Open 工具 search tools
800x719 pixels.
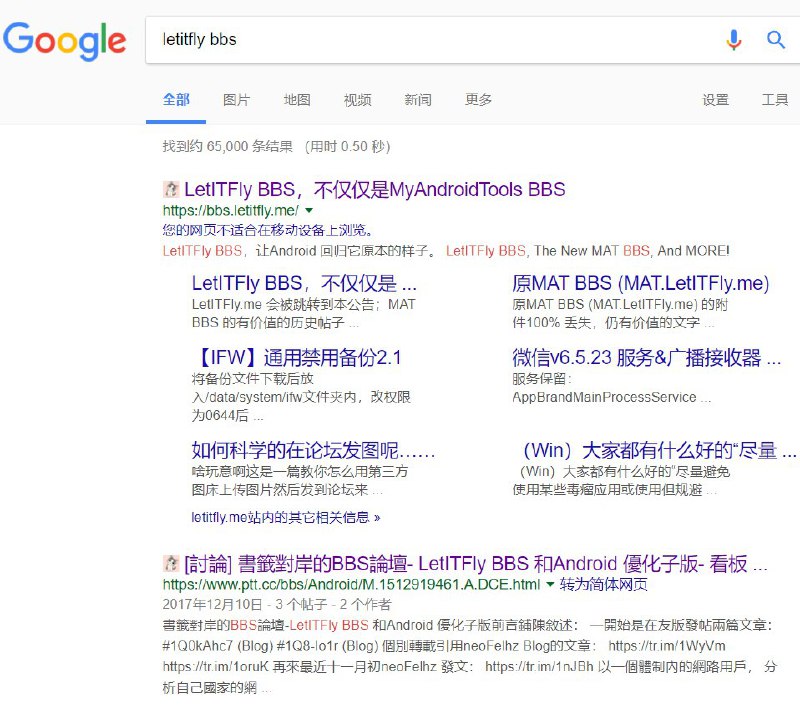click(775, 100)
